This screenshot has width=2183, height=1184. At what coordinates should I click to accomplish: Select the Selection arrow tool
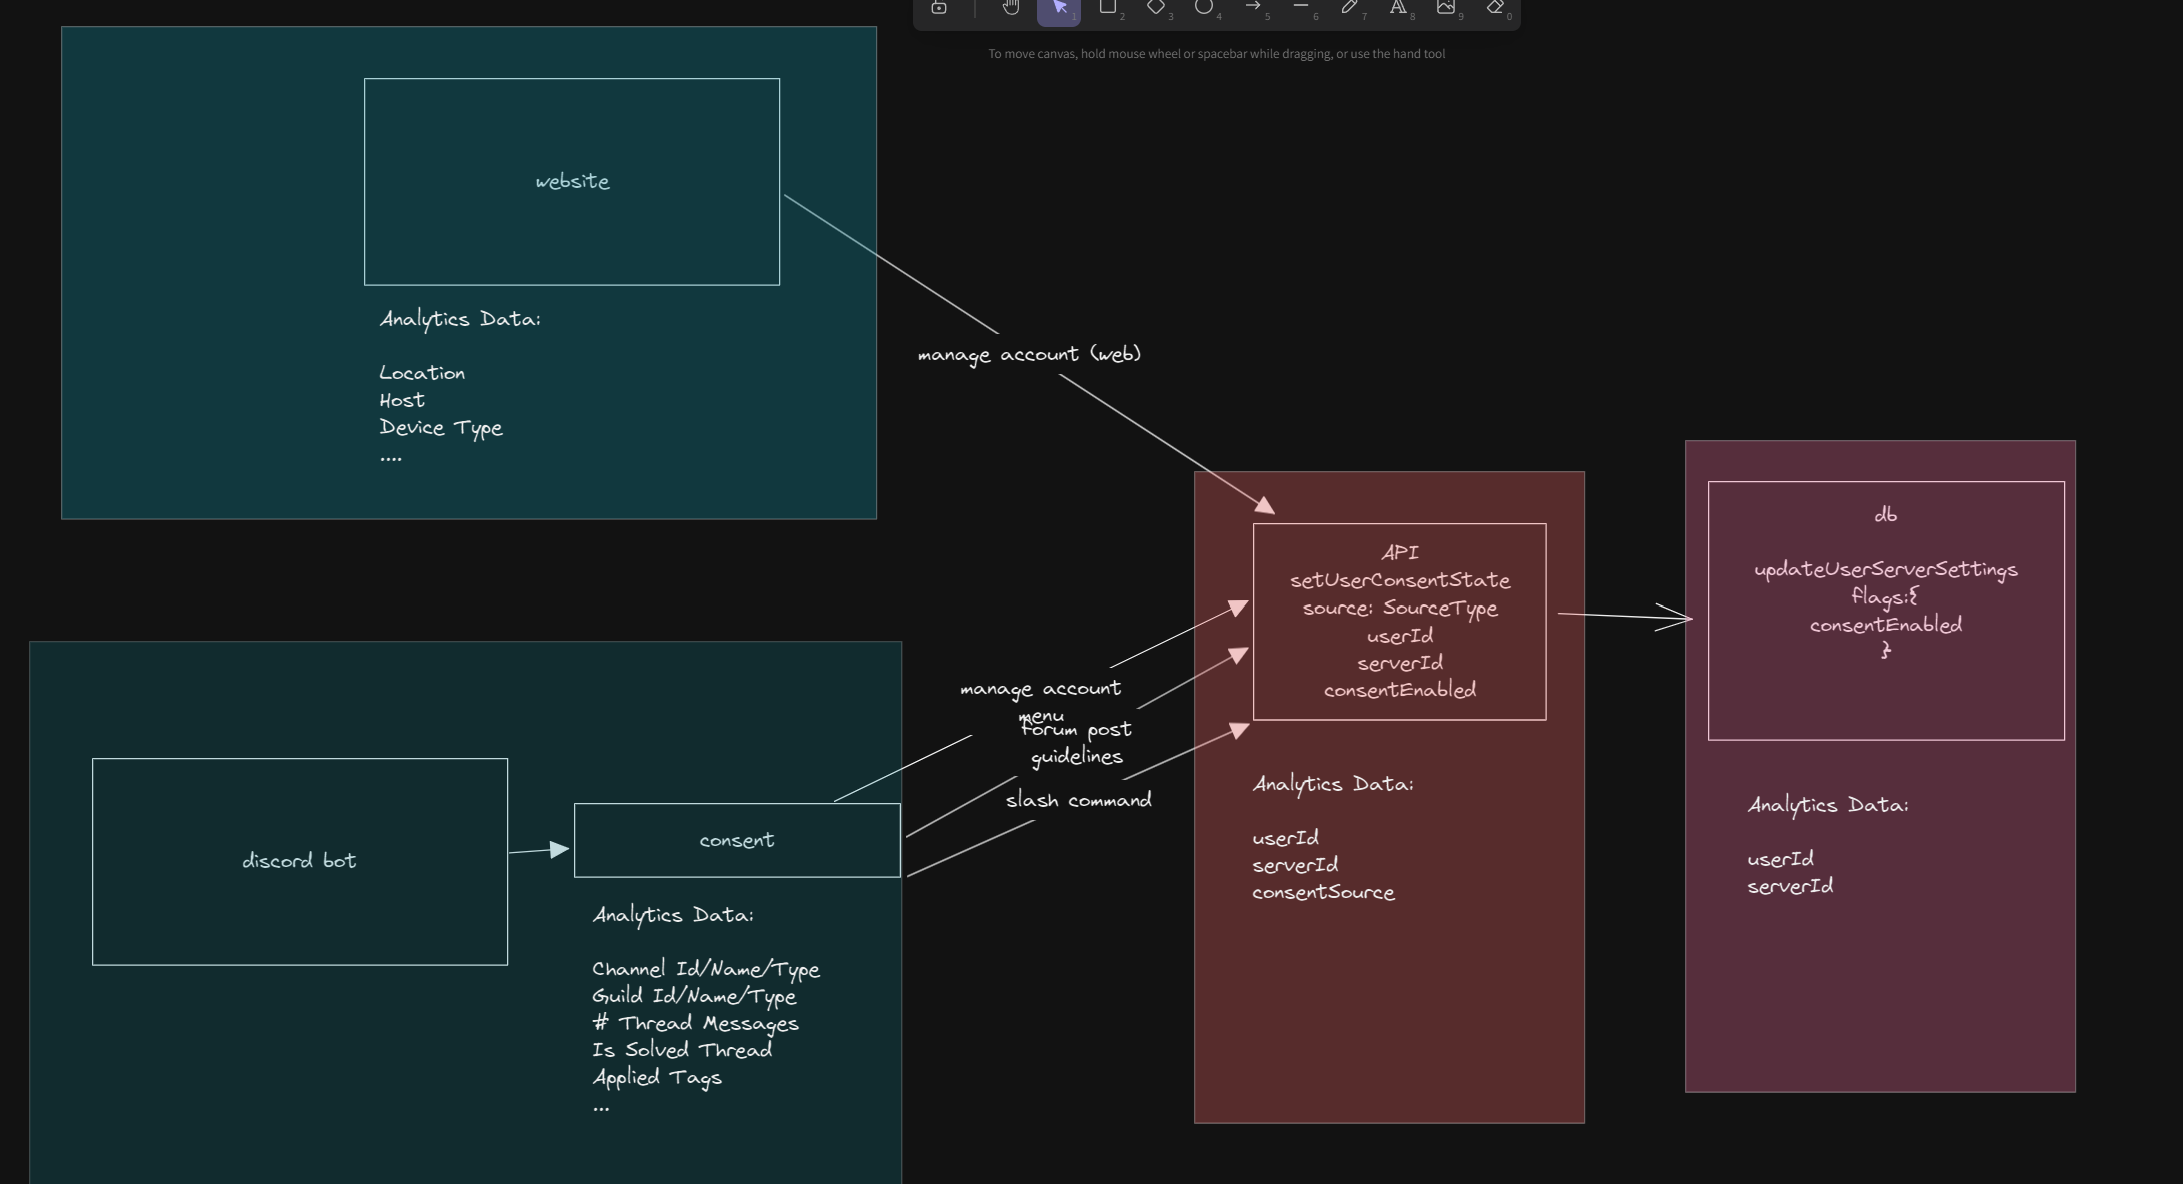(x=1059, y=8)
